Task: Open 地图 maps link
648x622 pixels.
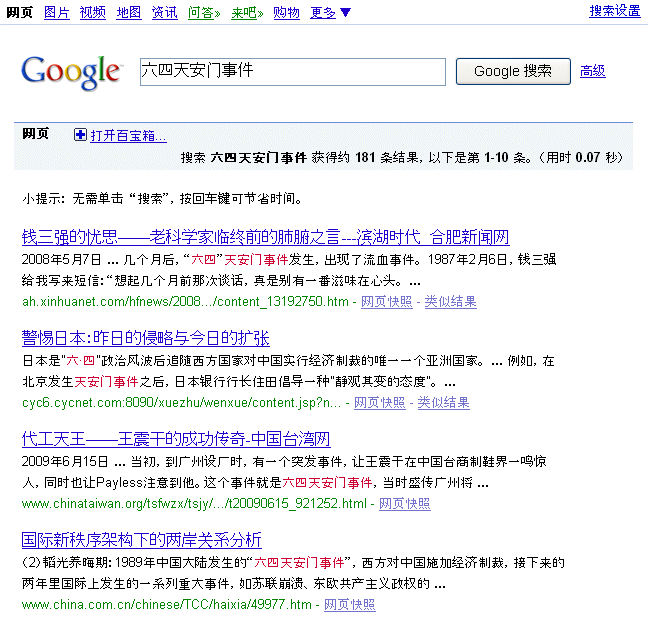Action: point(129,12)
